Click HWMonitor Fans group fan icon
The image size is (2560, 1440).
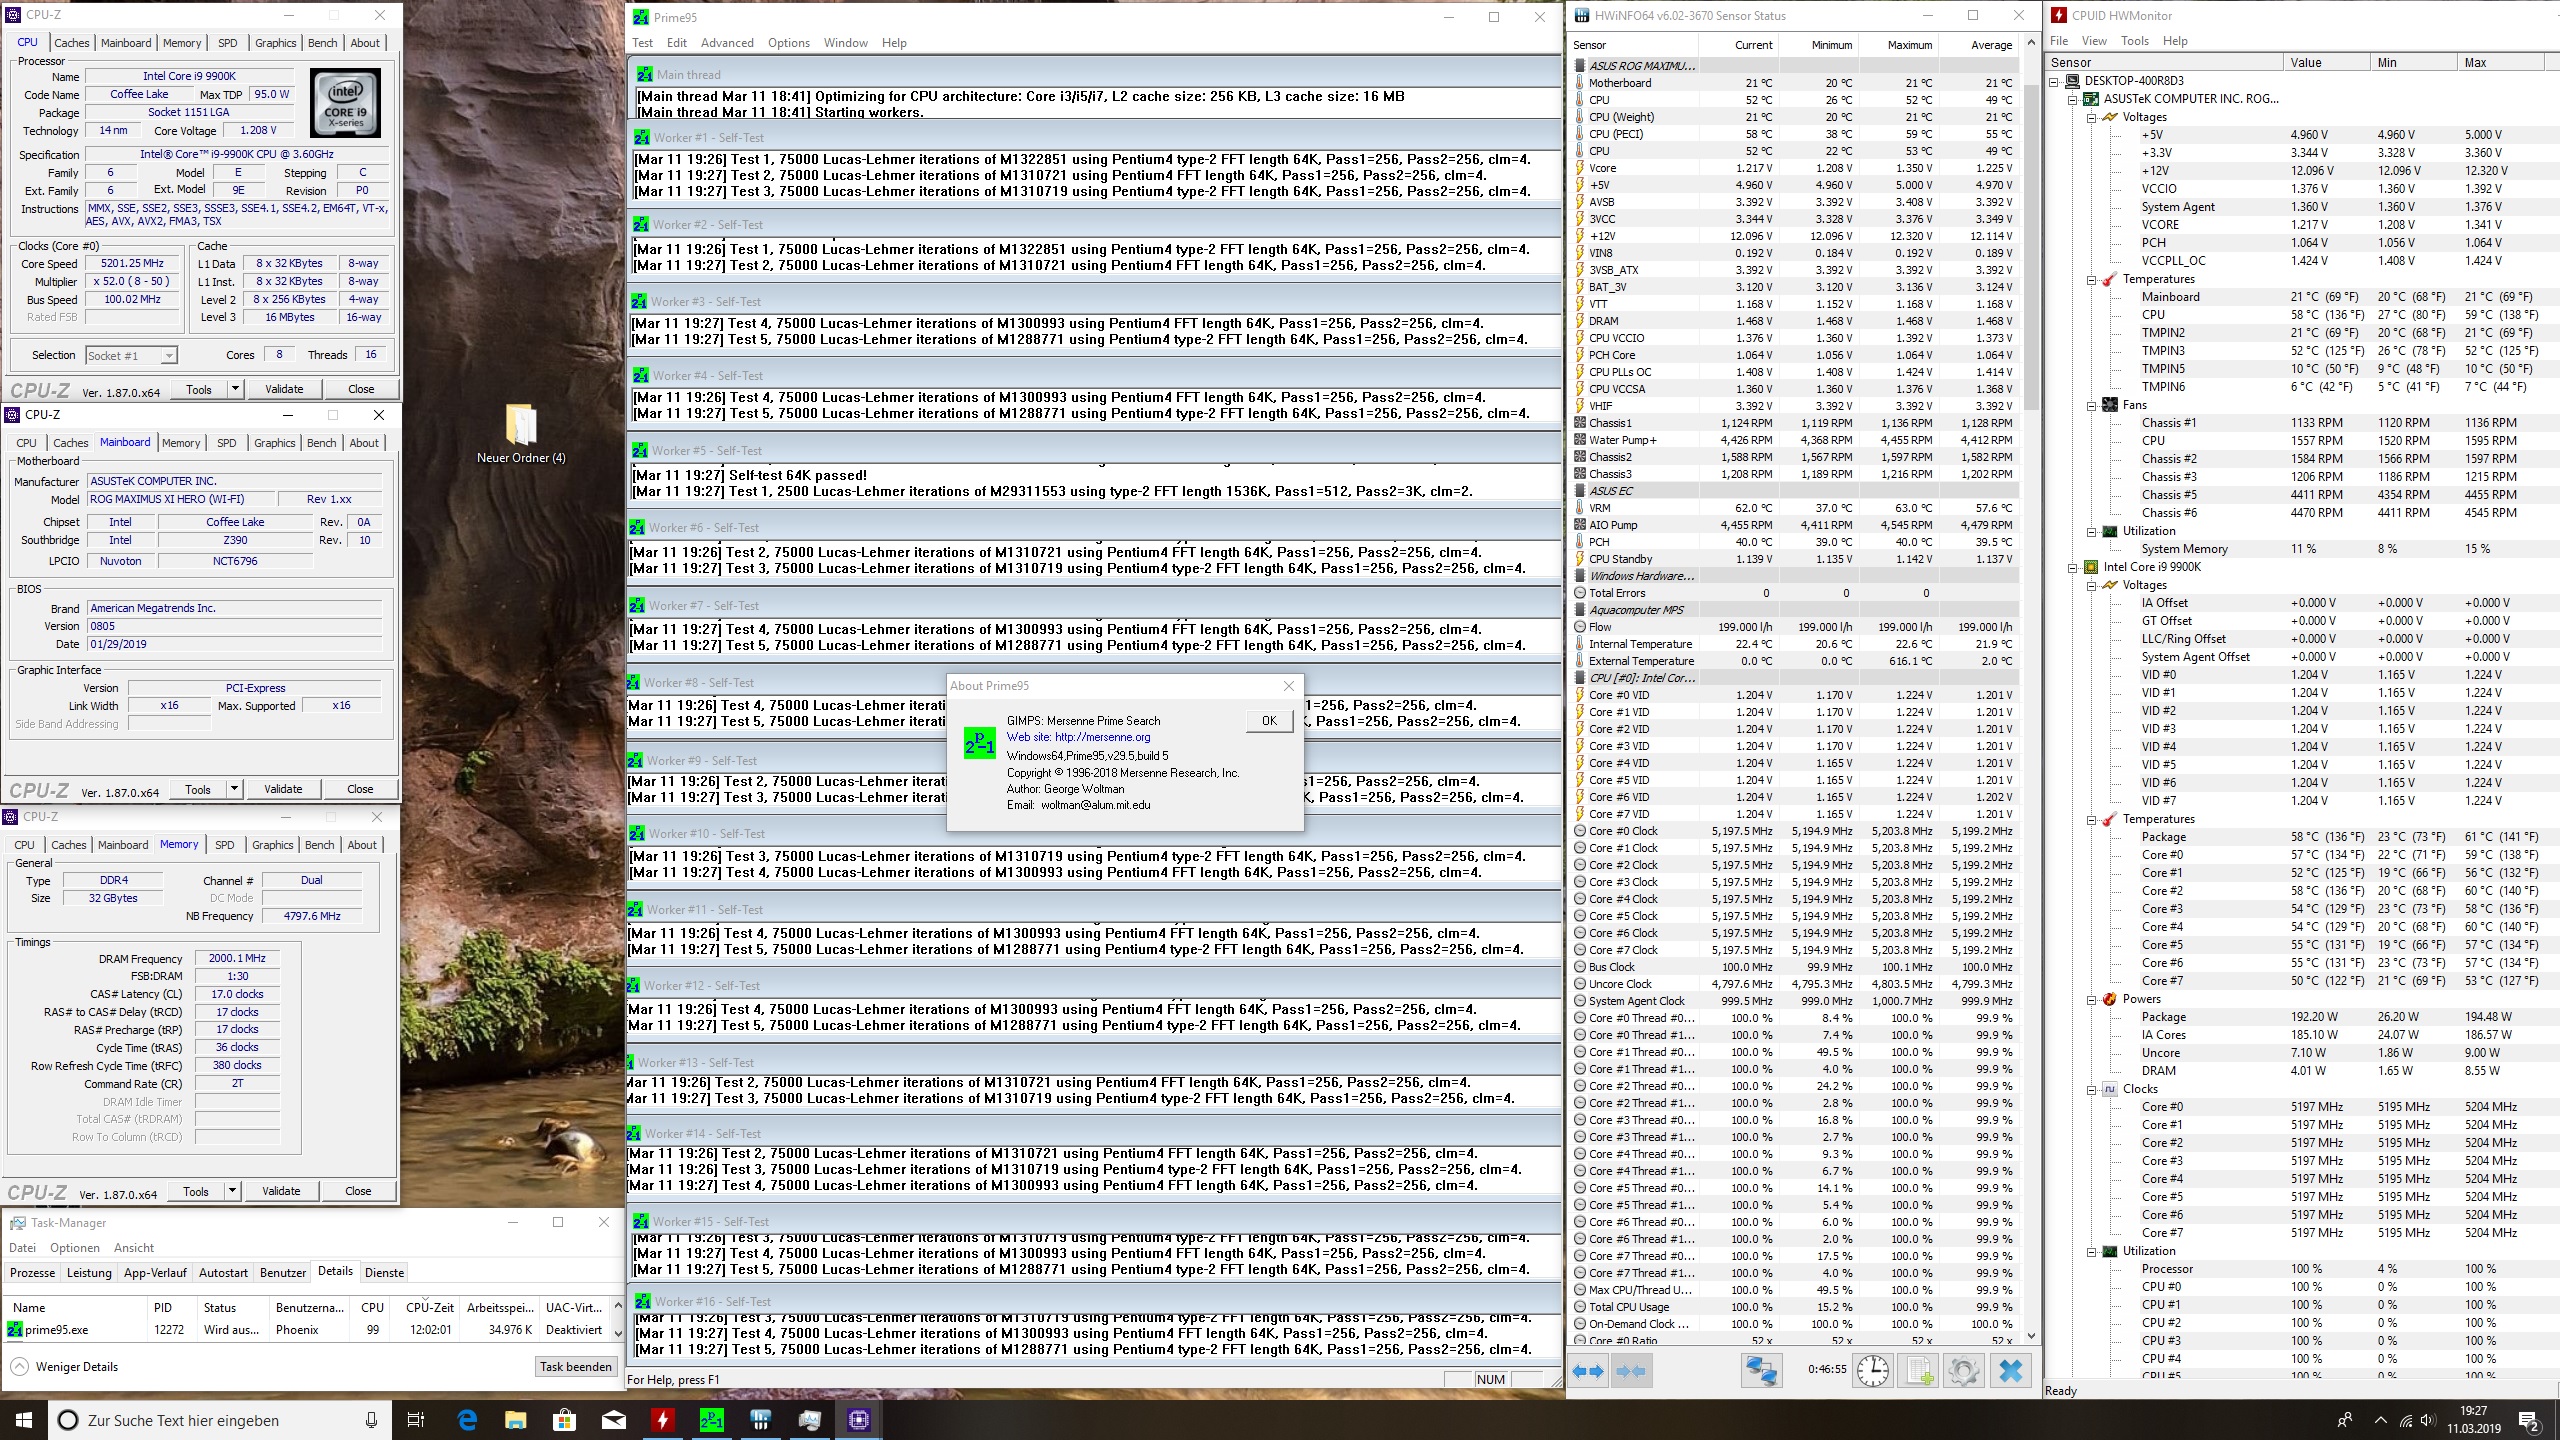pos(2110,405)
